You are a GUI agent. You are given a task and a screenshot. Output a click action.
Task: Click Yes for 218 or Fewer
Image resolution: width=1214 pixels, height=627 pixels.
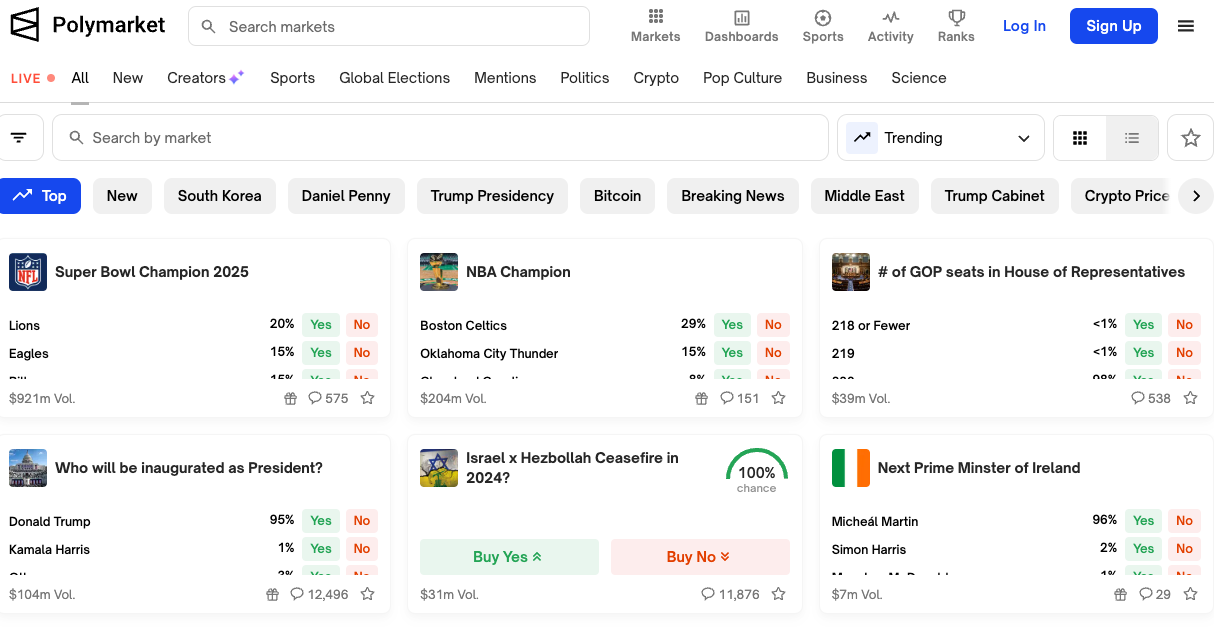click(1144, 324)
